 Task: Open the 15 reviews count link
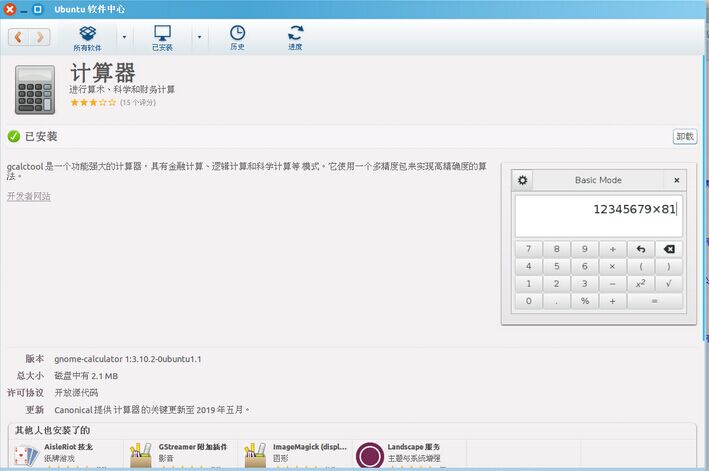tap(138, 103)
